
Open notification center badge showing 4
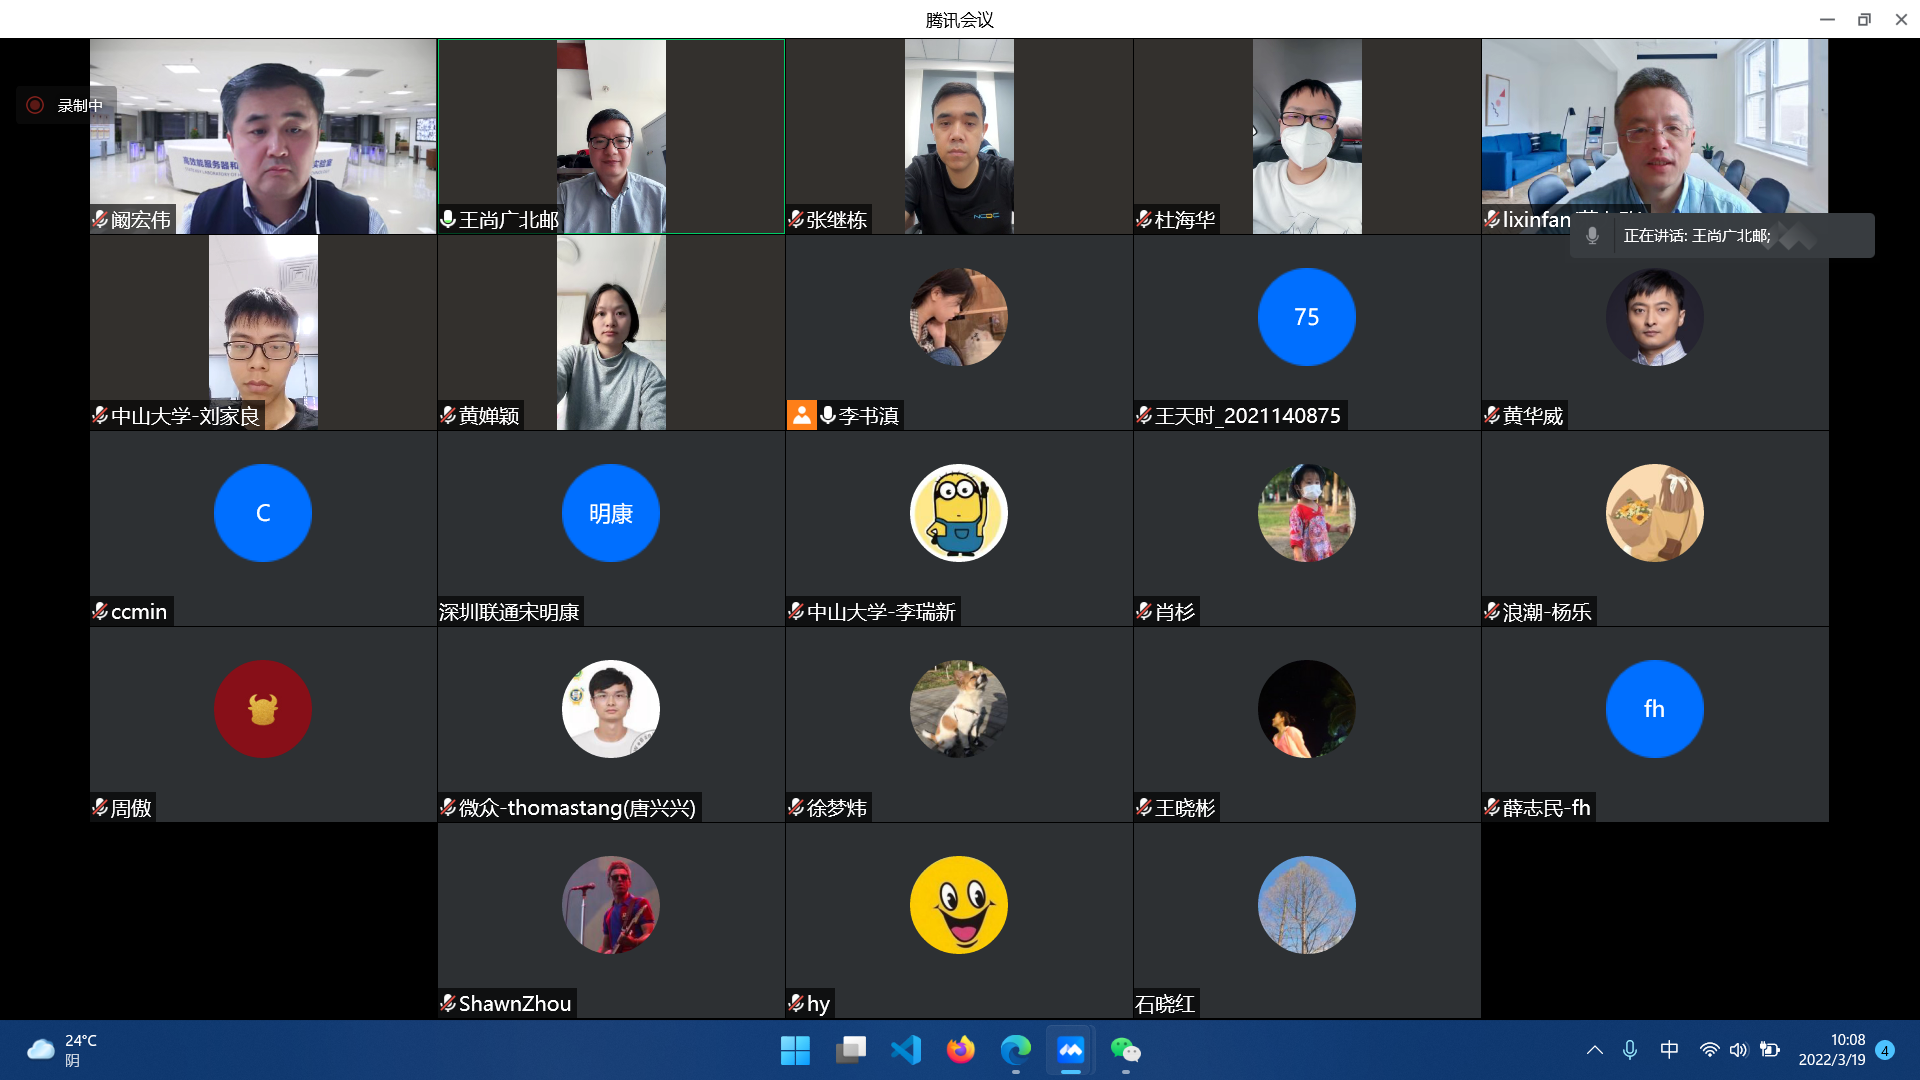(1885, 1050)
